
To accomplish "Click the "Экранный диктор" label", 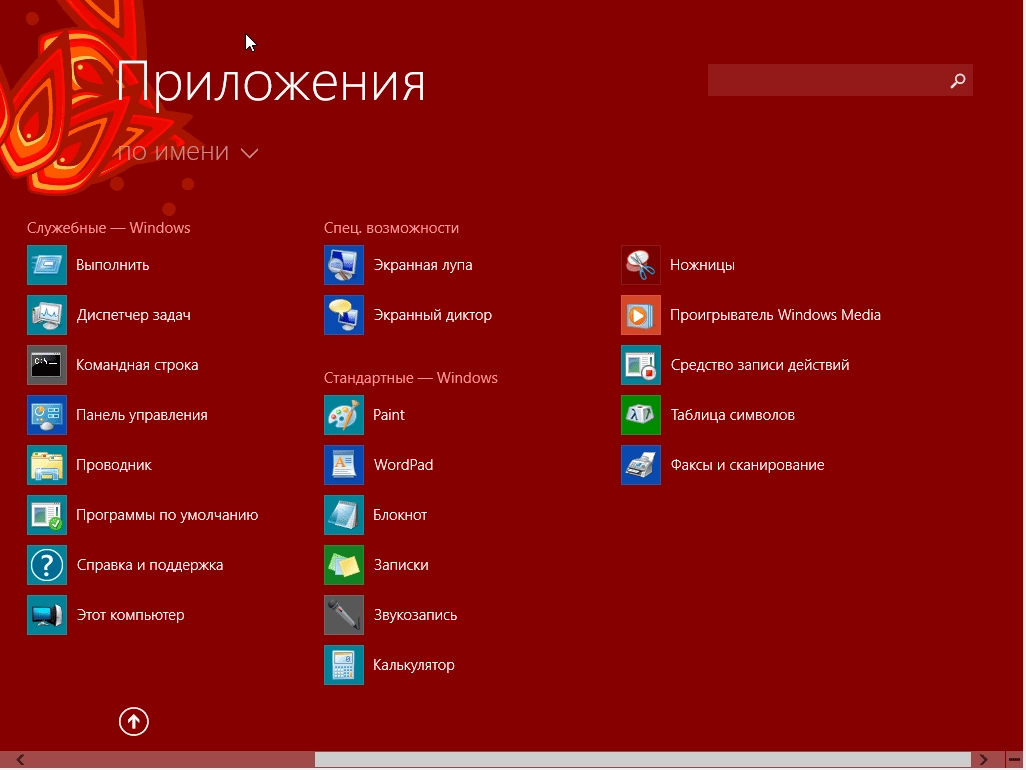I will tap(433, 315).
